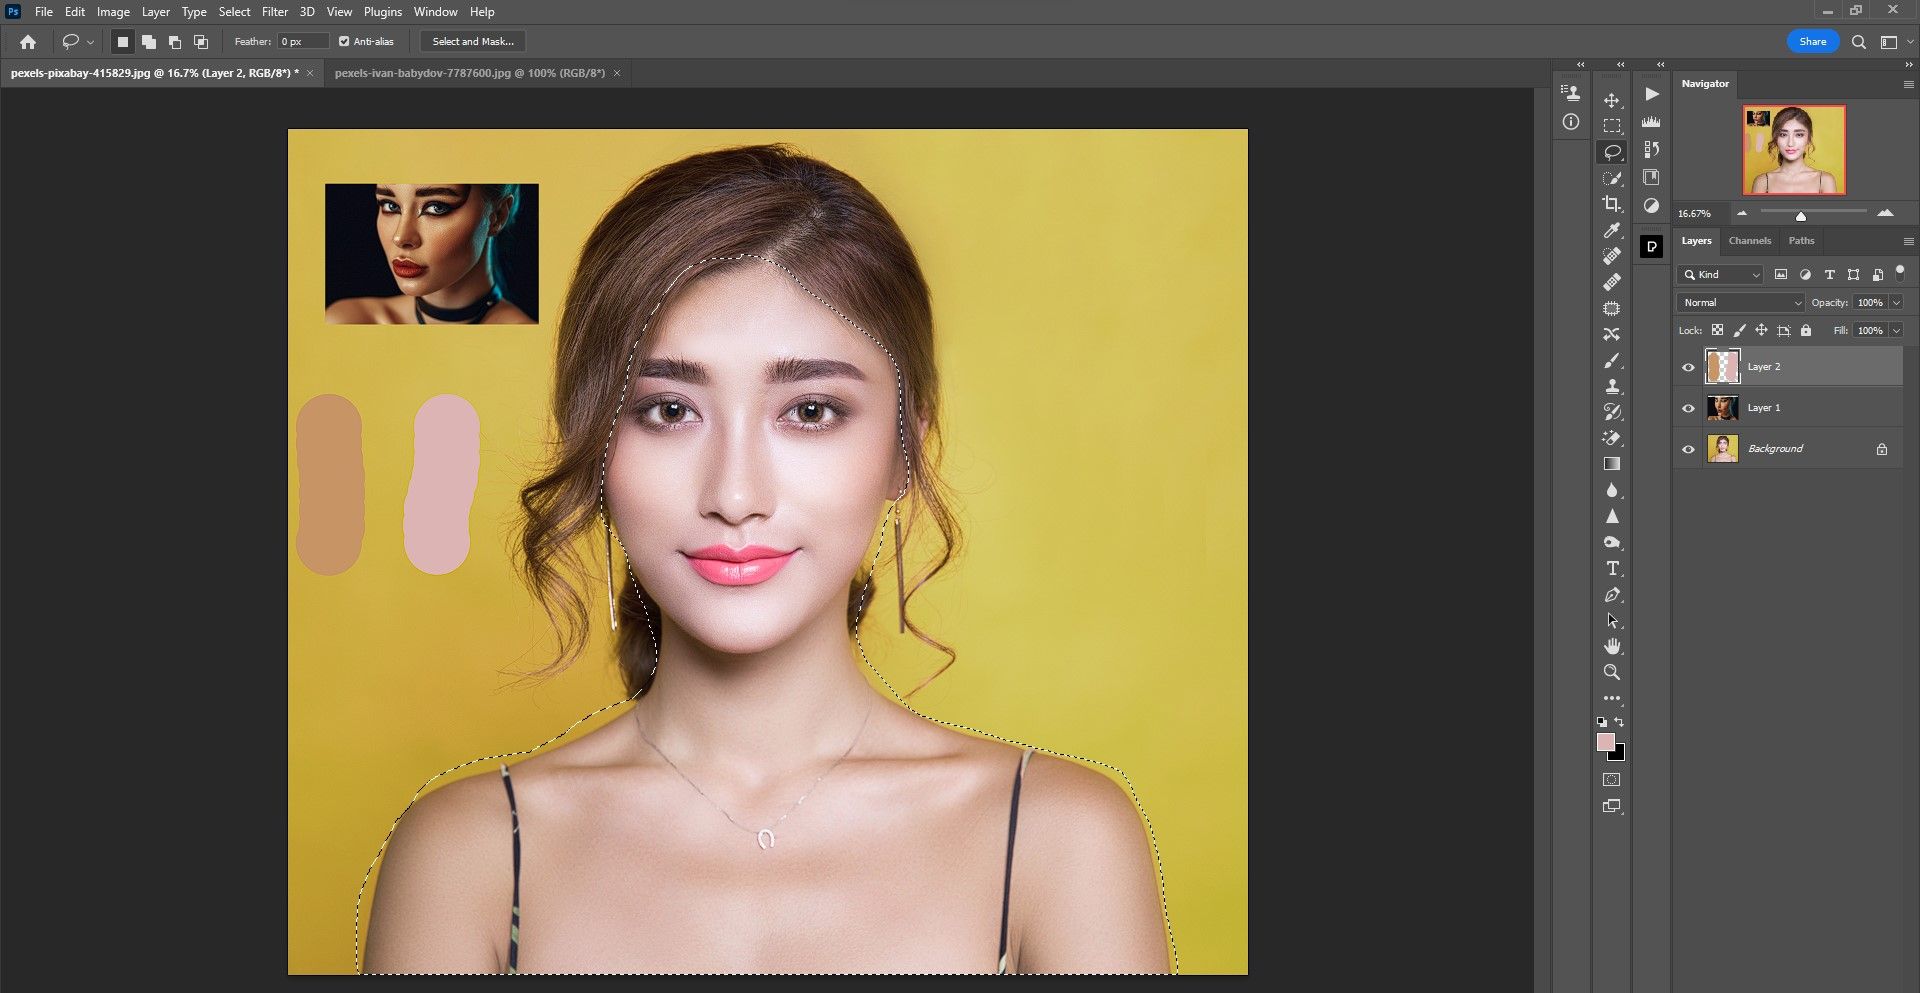Select the Healing Brush tool
Viewport: 1920px width, 993px height.
point(1611,282)
